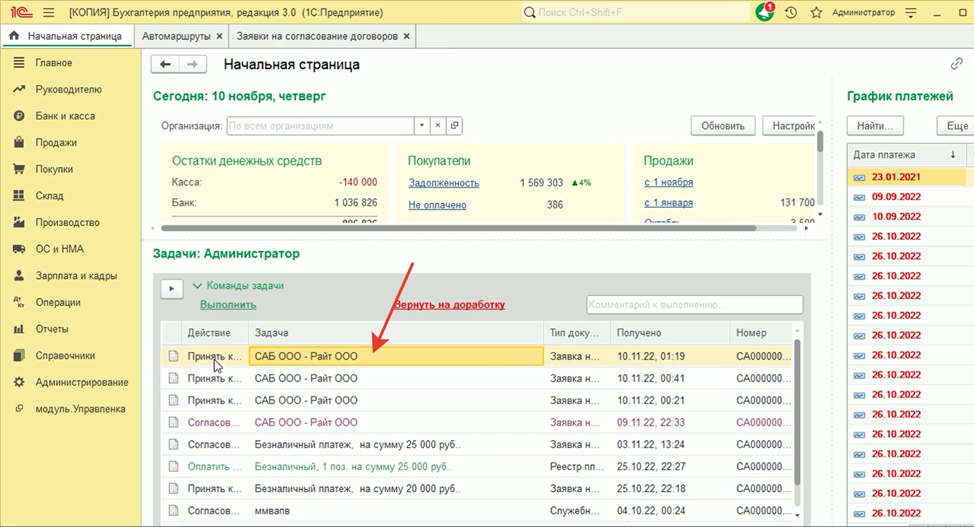This screenshot has height=527, width=974.
Task: Open the с 1 ноября sales link
Action: point(668,182)
